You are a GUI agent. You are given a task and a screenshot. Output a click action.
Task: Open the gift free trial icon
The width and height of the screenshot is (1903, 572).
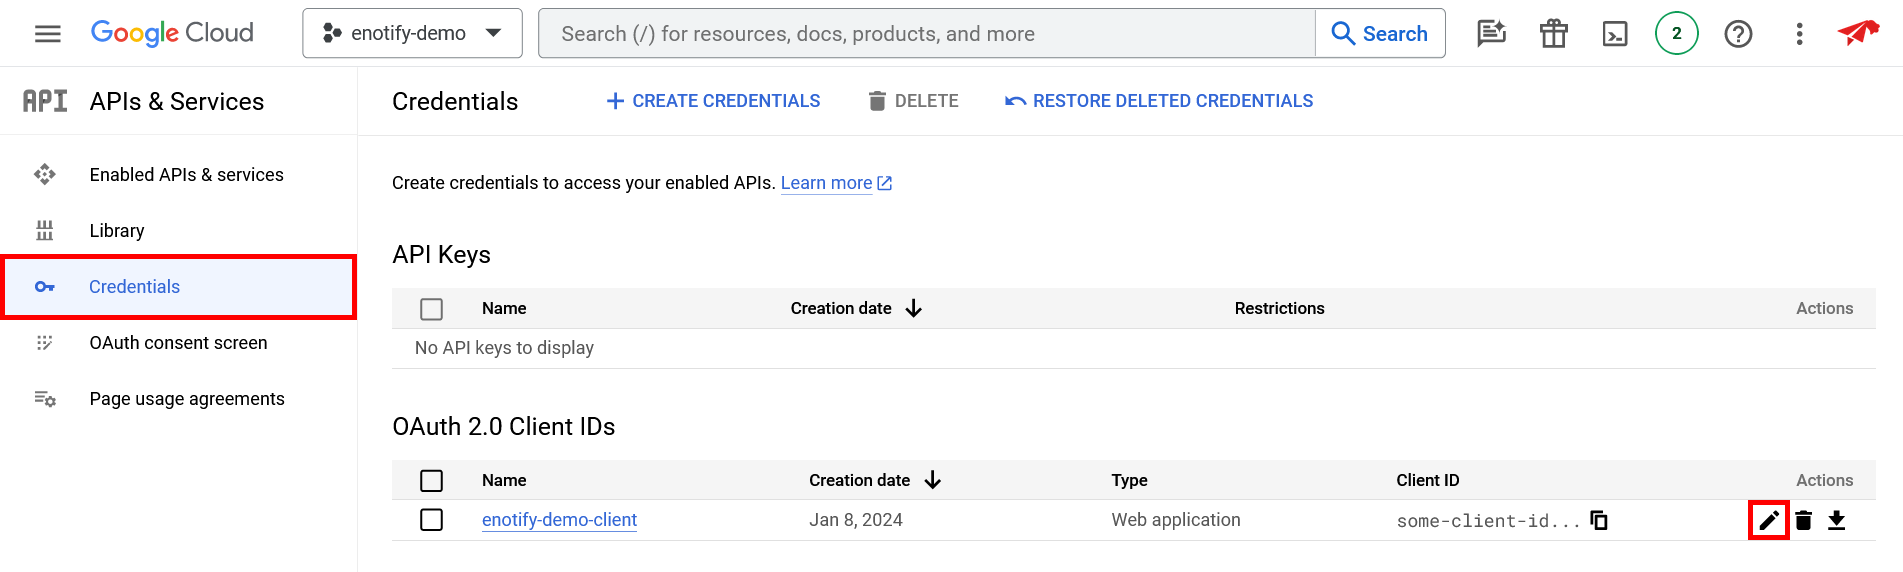(1553, 34)
